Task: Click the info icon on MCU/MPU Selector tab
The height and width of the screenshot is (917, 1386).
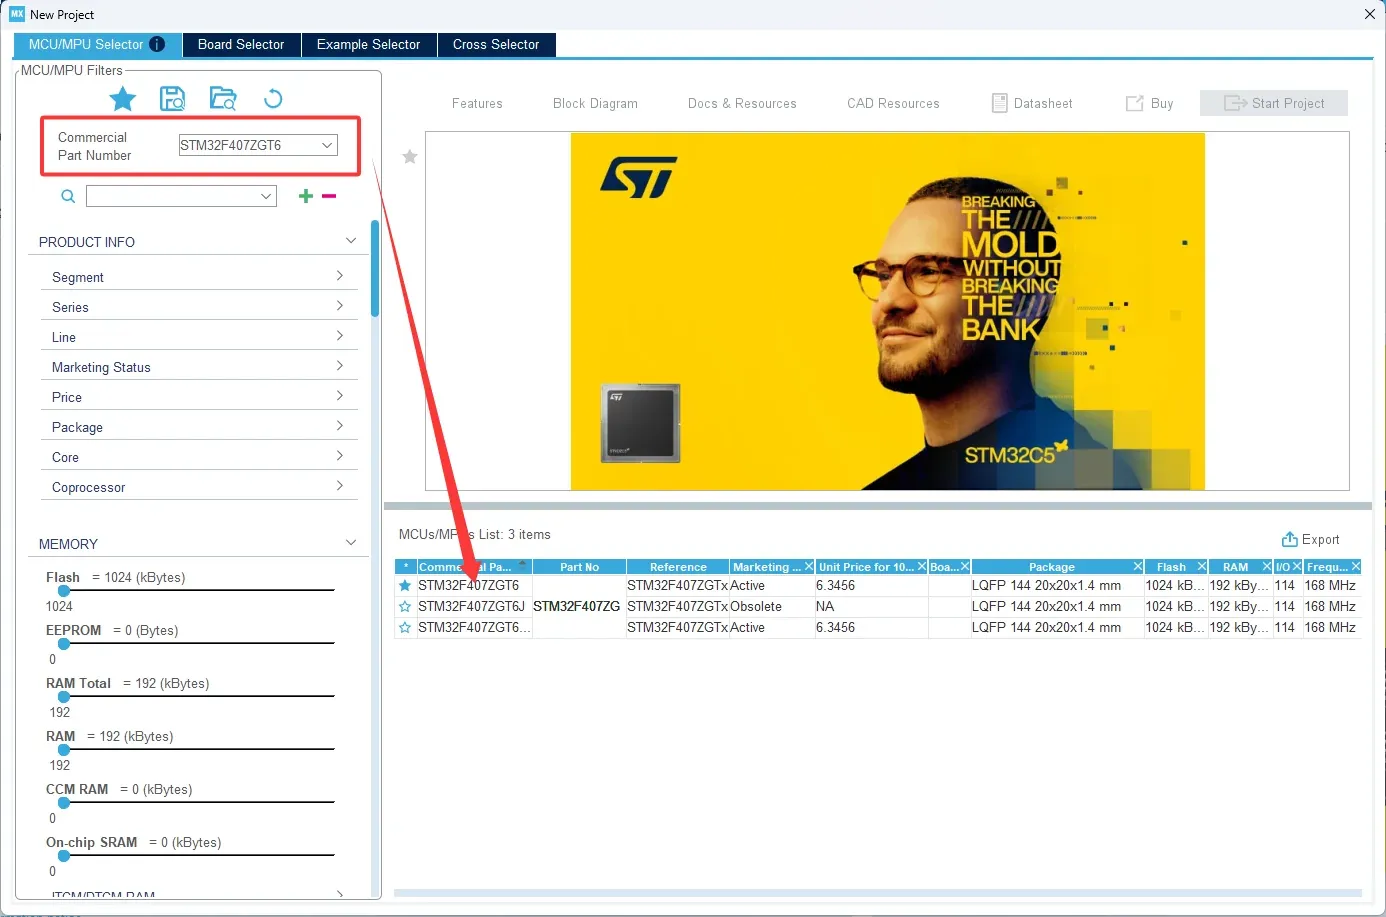Action: coord(157,44)
